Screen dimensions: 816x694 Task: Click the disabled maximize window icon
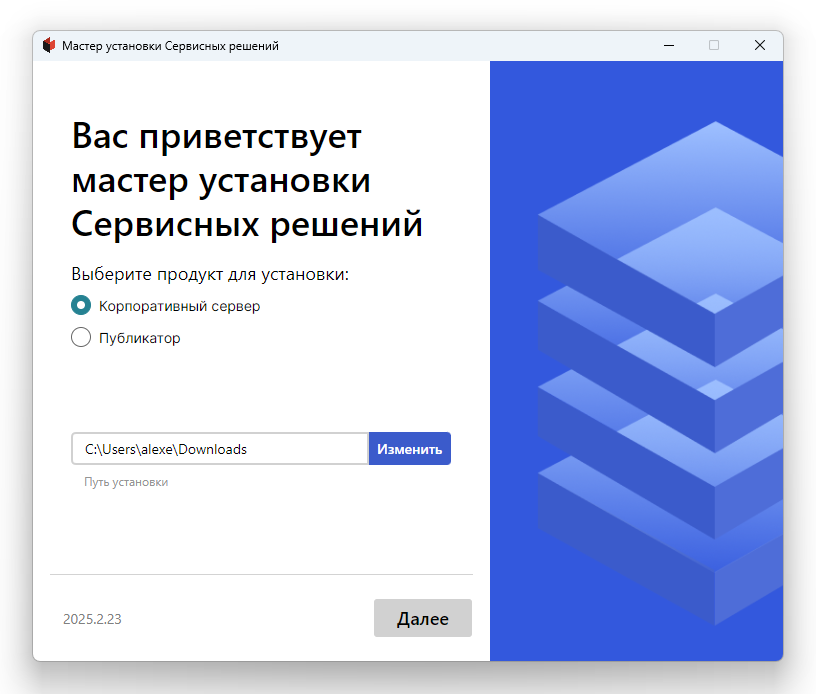pyautogui.click(x=714, y=45)
